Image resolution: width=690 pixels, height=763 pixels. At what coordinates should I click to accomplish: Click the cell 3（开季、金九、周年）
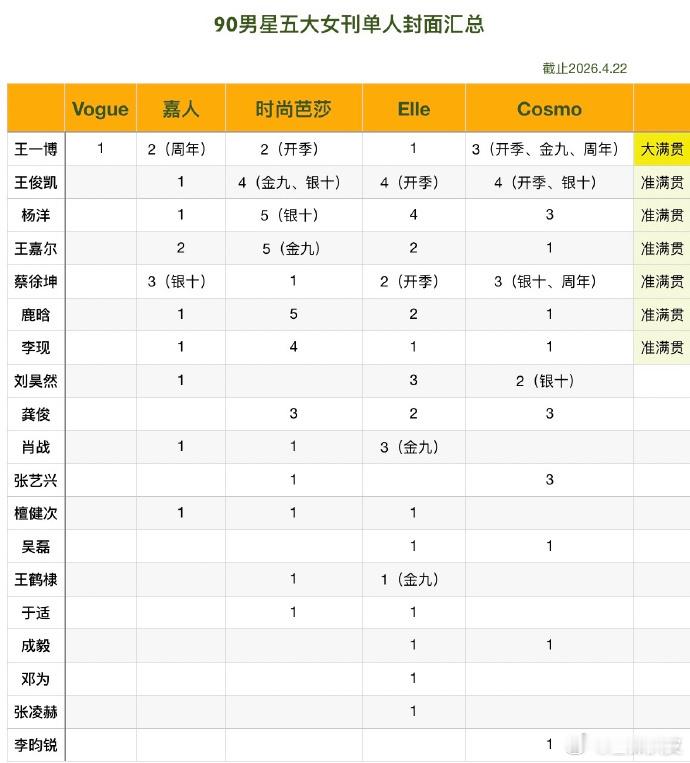click(x=549, y=149)
